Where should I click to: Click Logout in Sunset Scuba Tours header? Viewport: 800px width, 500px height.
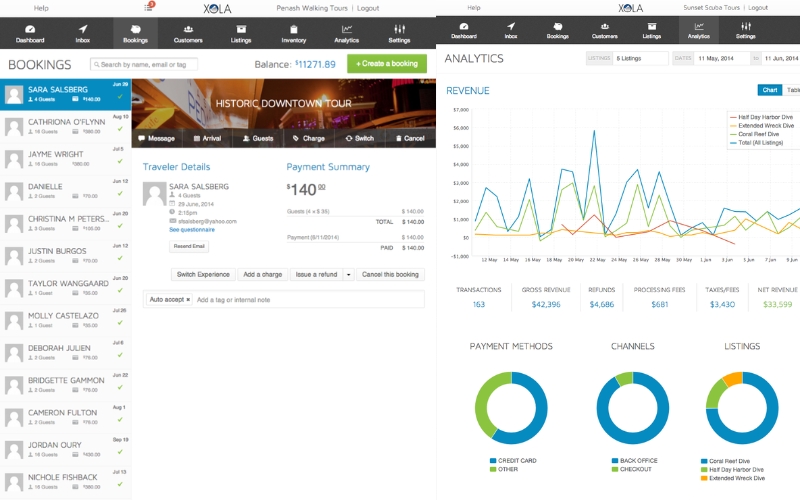click(758, 8)
